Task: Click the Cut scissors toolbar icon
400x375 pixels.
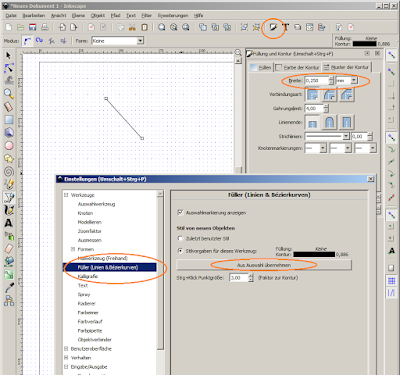Action: point(132,27)
